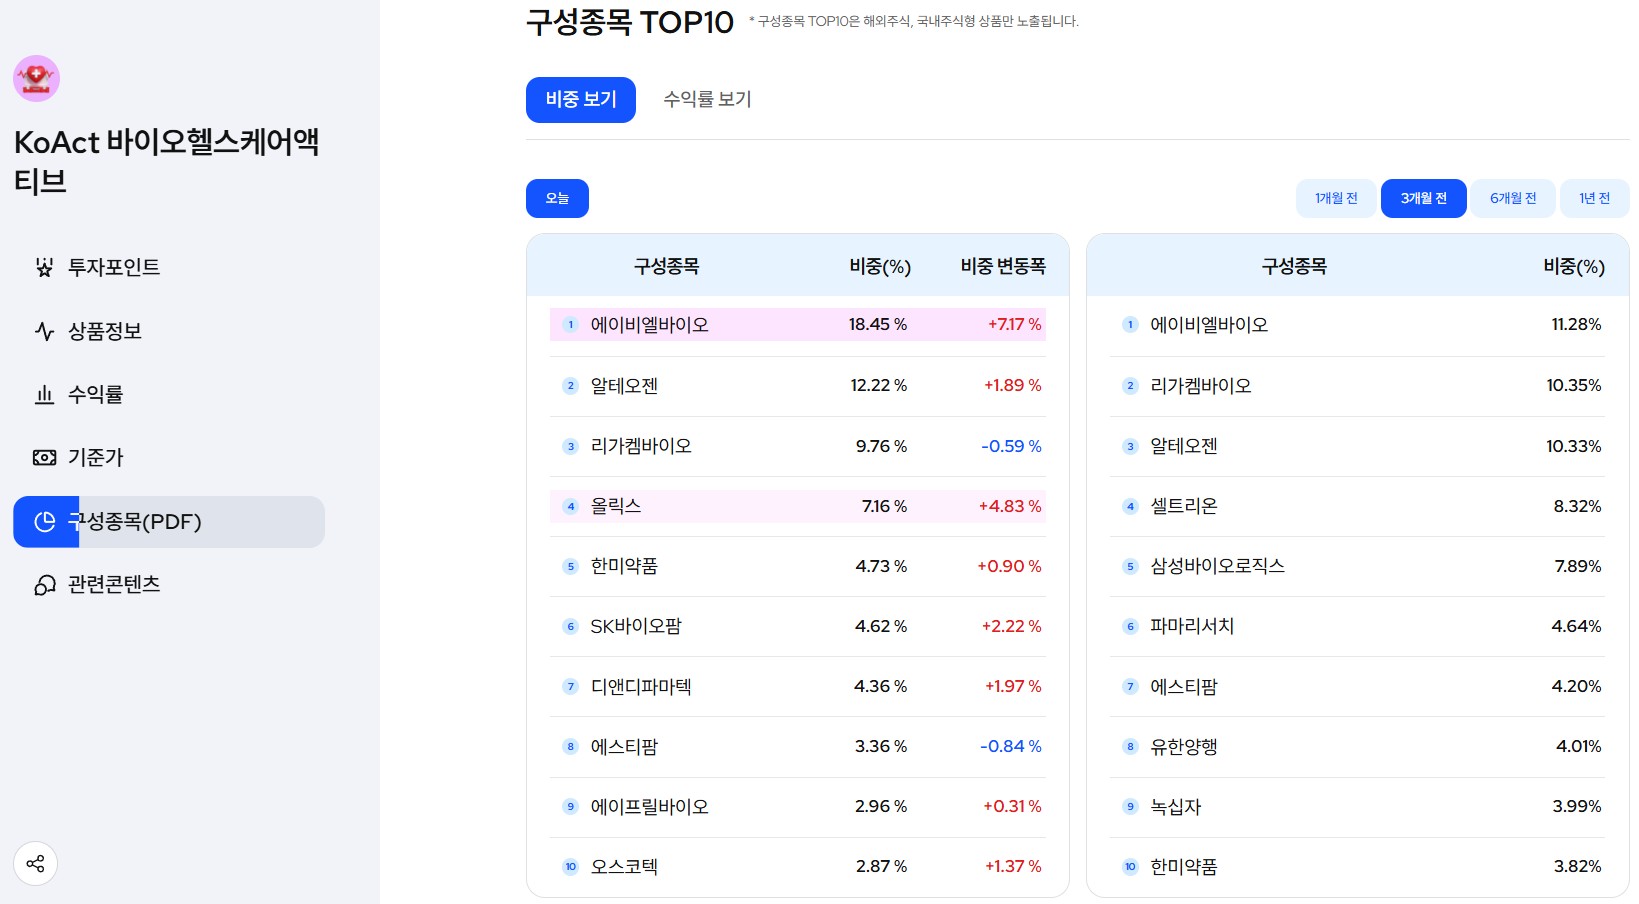Image resolution: width=1639 pixels, height=904 pixels.
Task: Go to the 관련콘텐츠 sidebar section
Action: click(113, 585)
